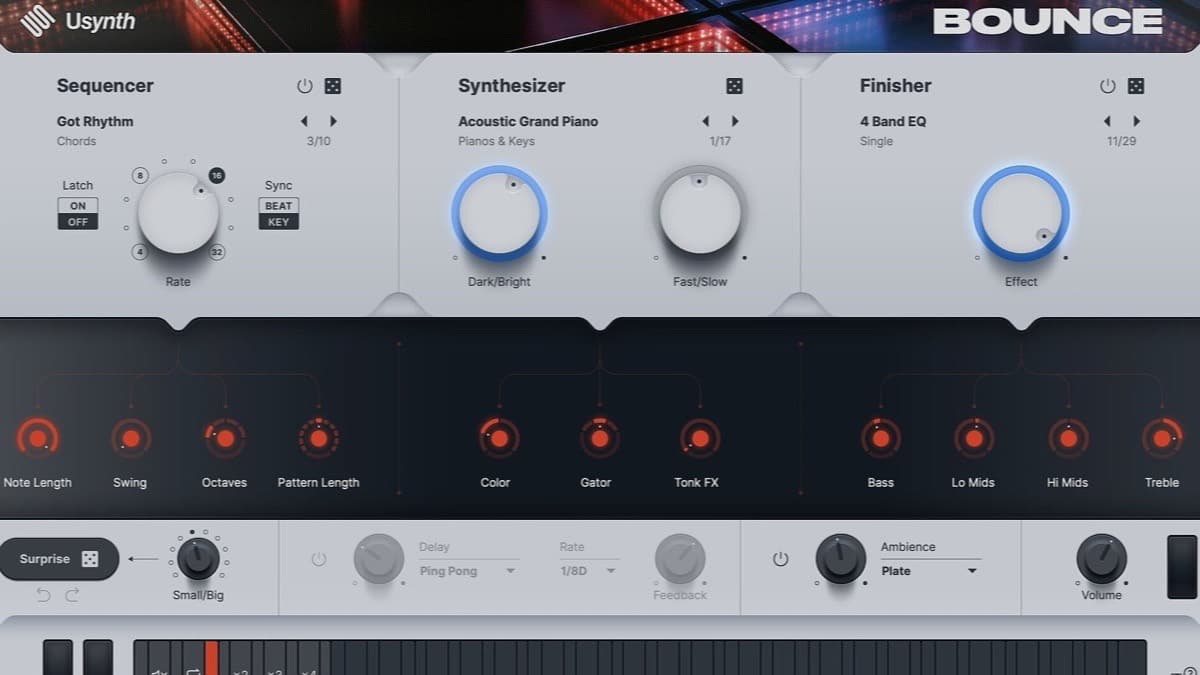Click the Octaves mini knob
The width and height of the screenshot is (1200, 675).
(x=224, y=438)
